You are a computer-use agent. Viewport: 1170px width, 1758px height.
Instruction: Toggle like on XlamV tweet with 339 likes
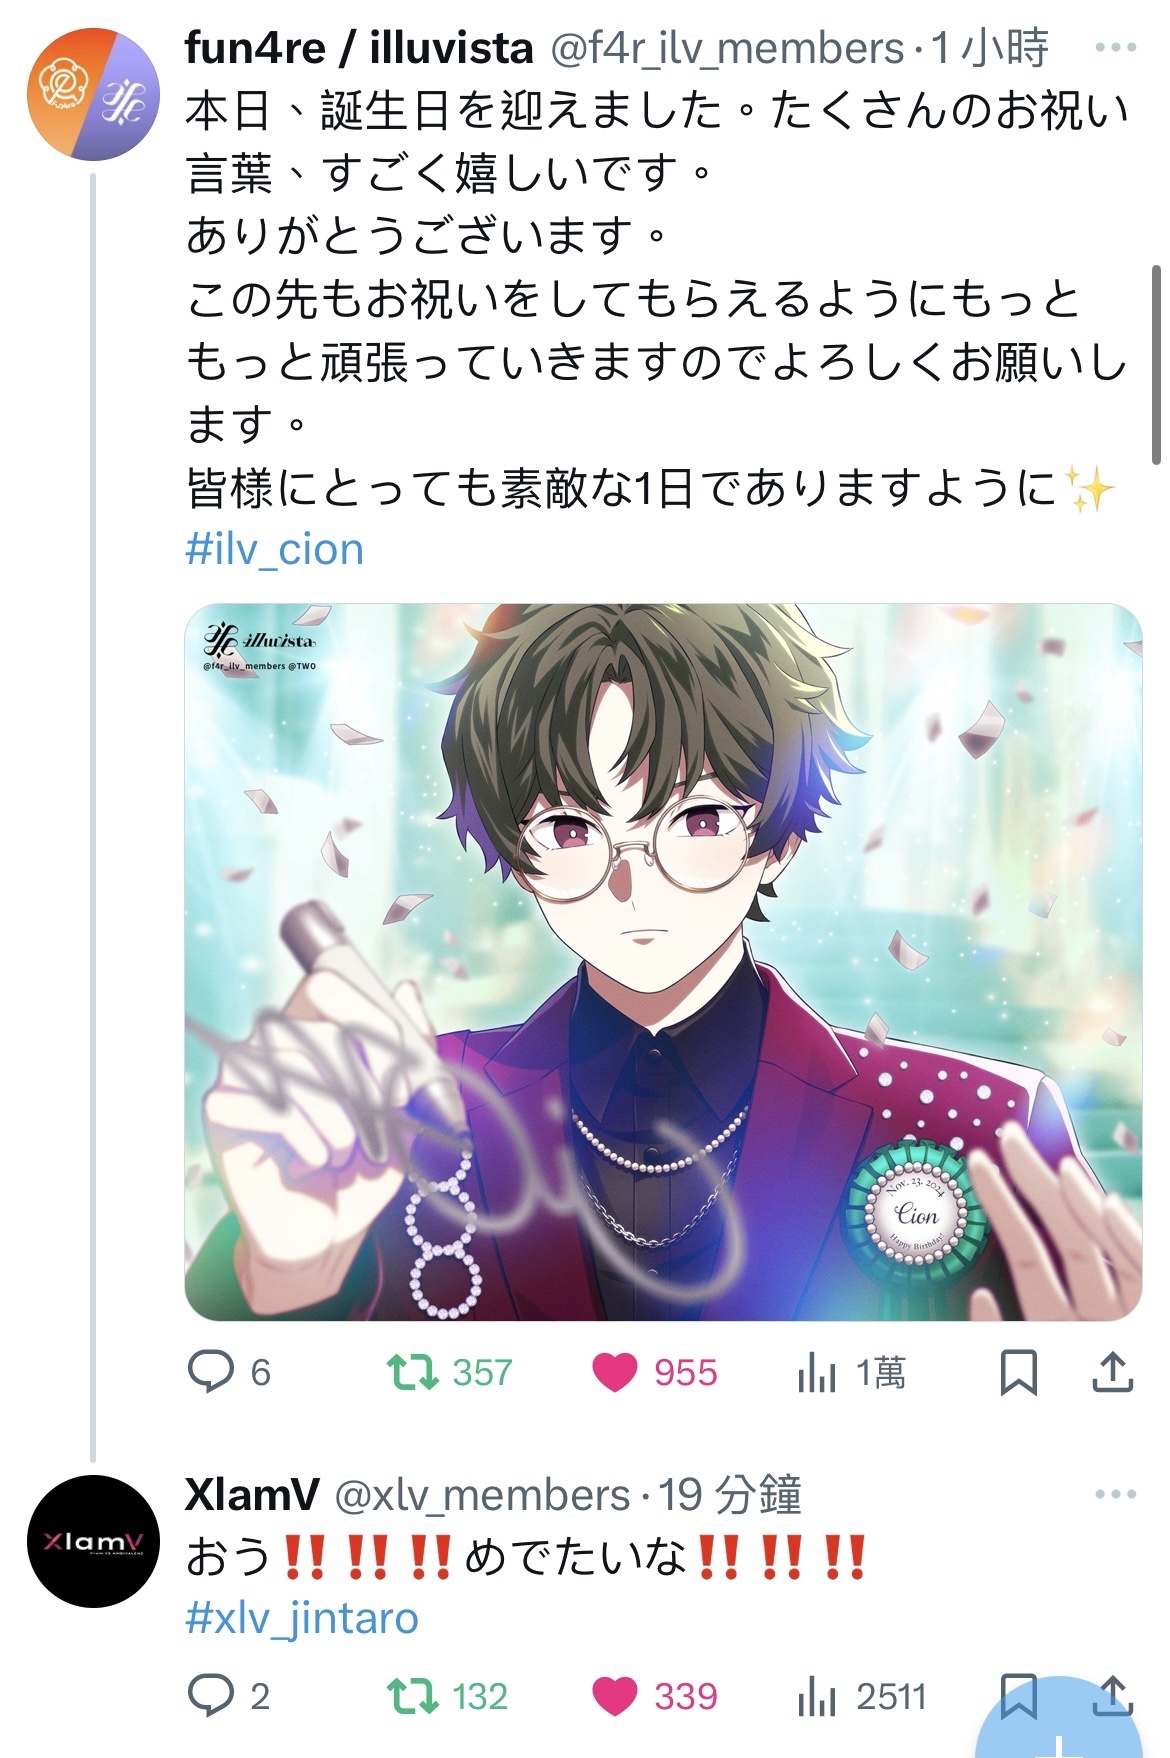(614, 1696)
